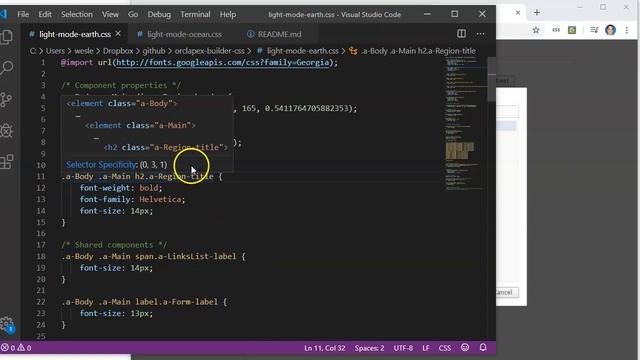Open the Help menu
The height and width of the screenshot is (360, 640).
coord(228,14)
